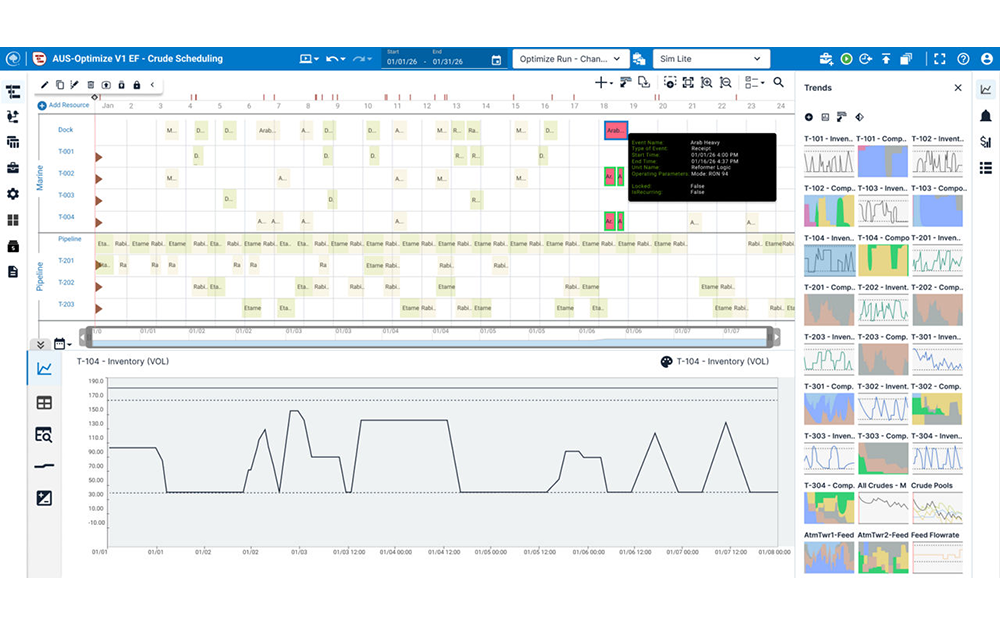Screen dimensions: 1000x626
Task: Open the calendar date picker icon
Action: click(496, 61)
